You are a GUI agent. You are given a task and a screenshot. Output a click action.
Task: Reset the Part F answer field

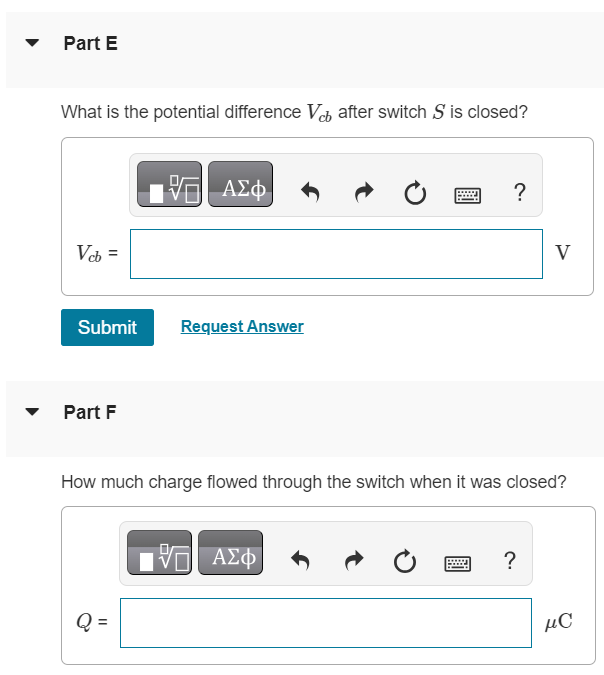[x=405, y=561]
